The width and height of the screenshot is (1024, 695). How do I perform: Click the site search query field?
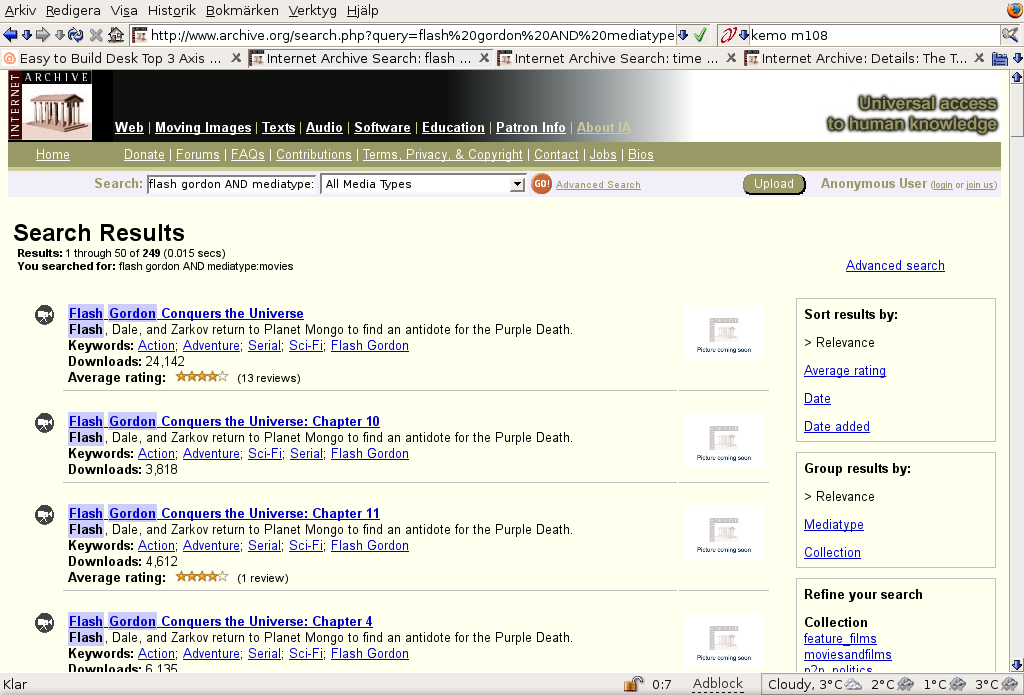232,184
